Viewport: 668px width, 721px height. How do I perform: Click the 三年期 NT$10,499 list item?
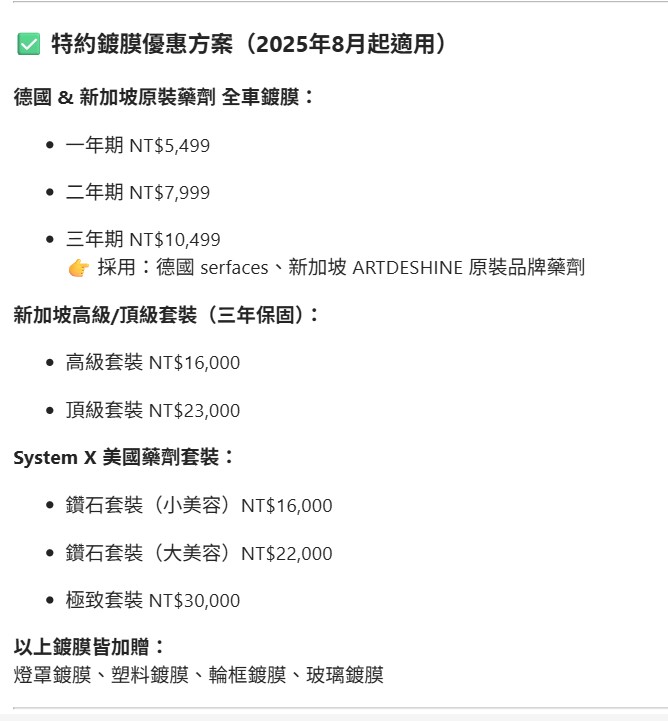point(142,240)
